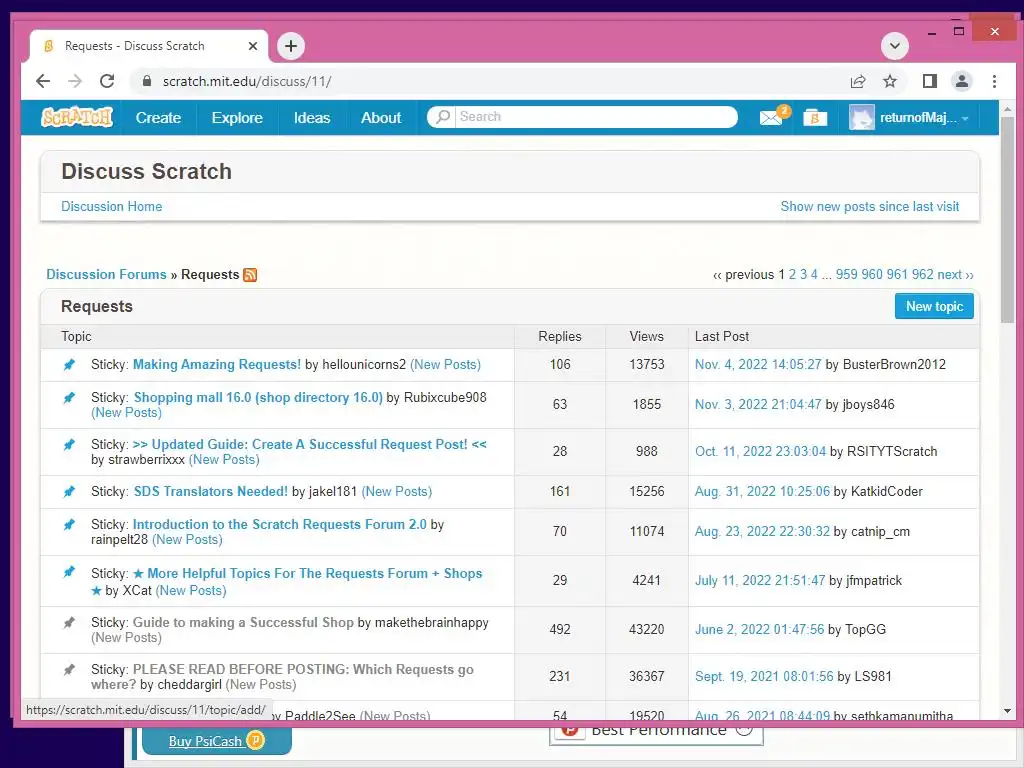Go to Discussion Forums breadcrumb
Screen dimensions: 1024x768
(106, 274)
